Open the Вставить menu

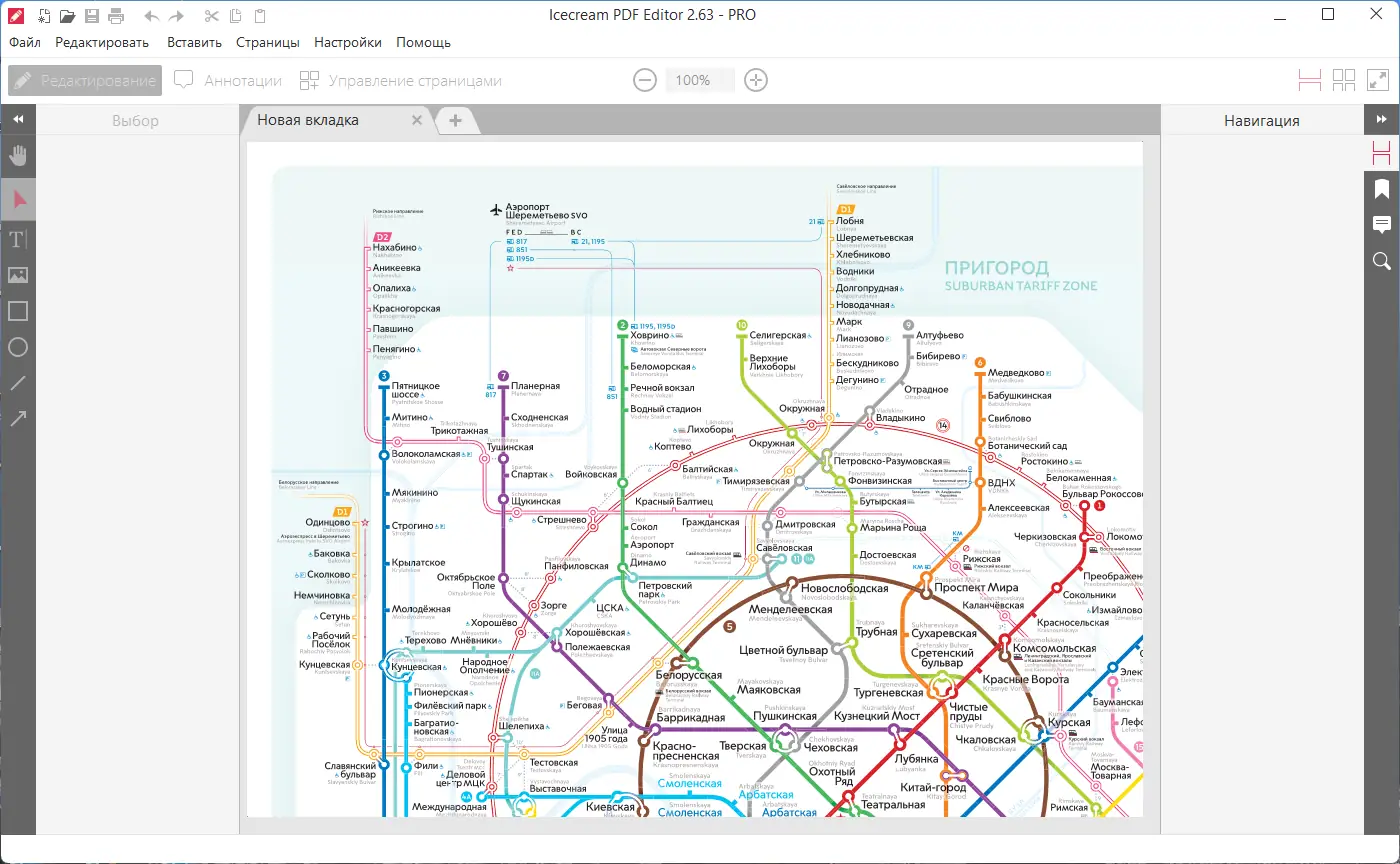[x=195, y=43]
